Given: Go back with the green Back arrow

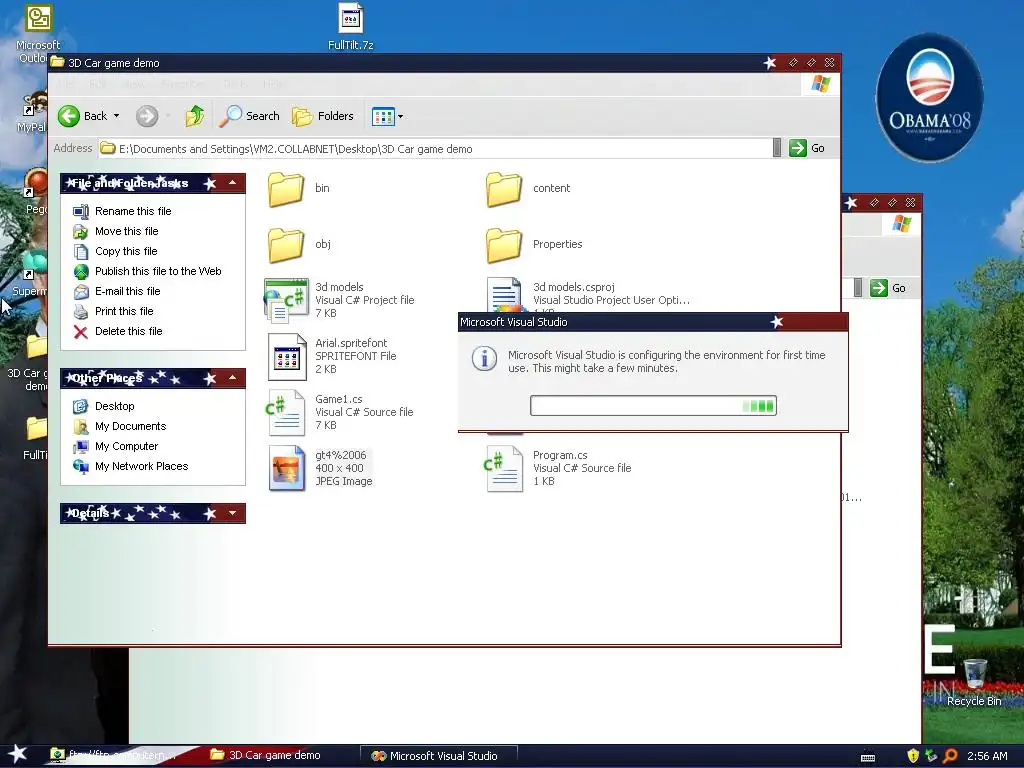Looking at the screenshot, I should pyautogui.click(x=82, y=116).
